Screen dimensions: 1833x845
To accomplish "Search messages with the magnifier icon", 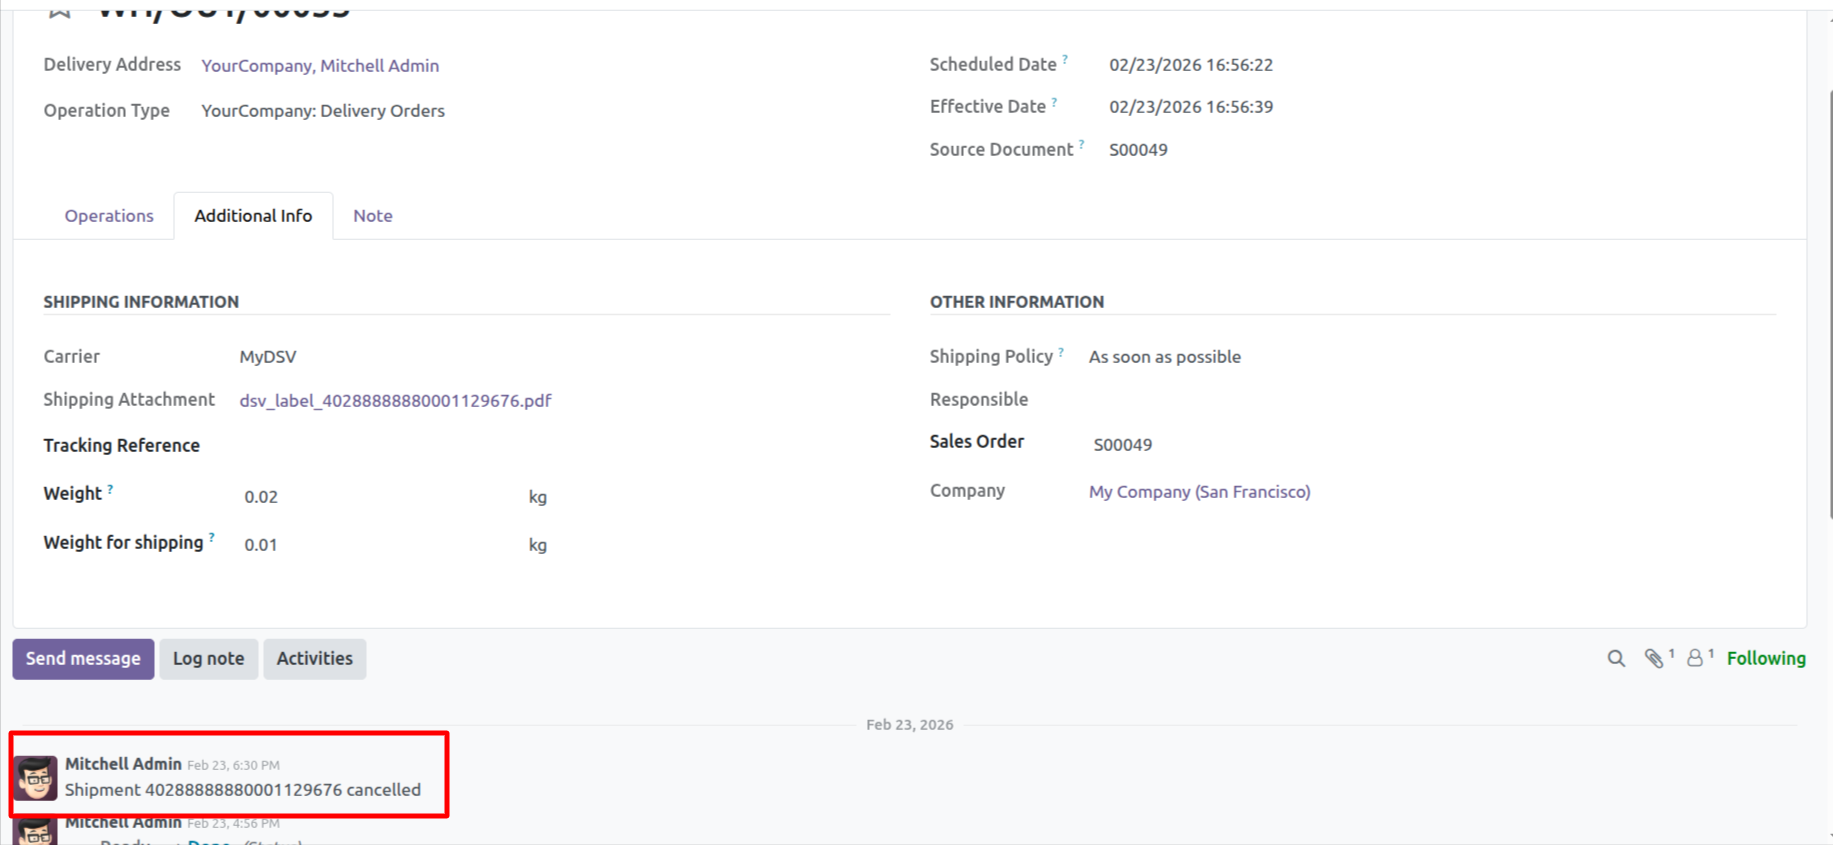I will 1616,659.
